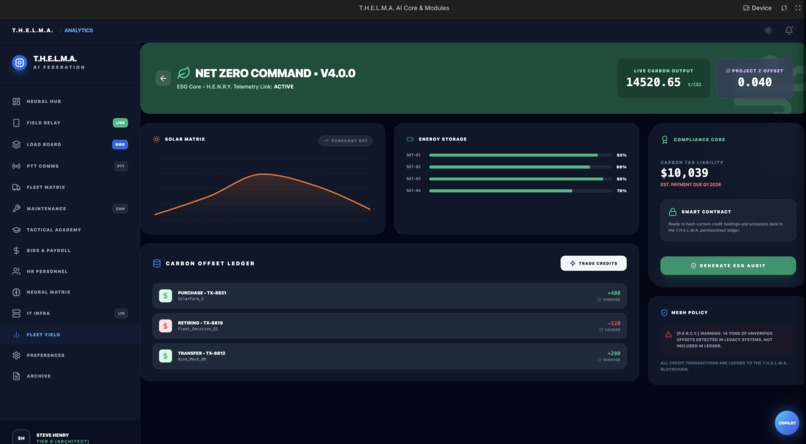Click the rotate icon beside Device
The height and width of the screenshot is (444, 806).
[784, 8]
